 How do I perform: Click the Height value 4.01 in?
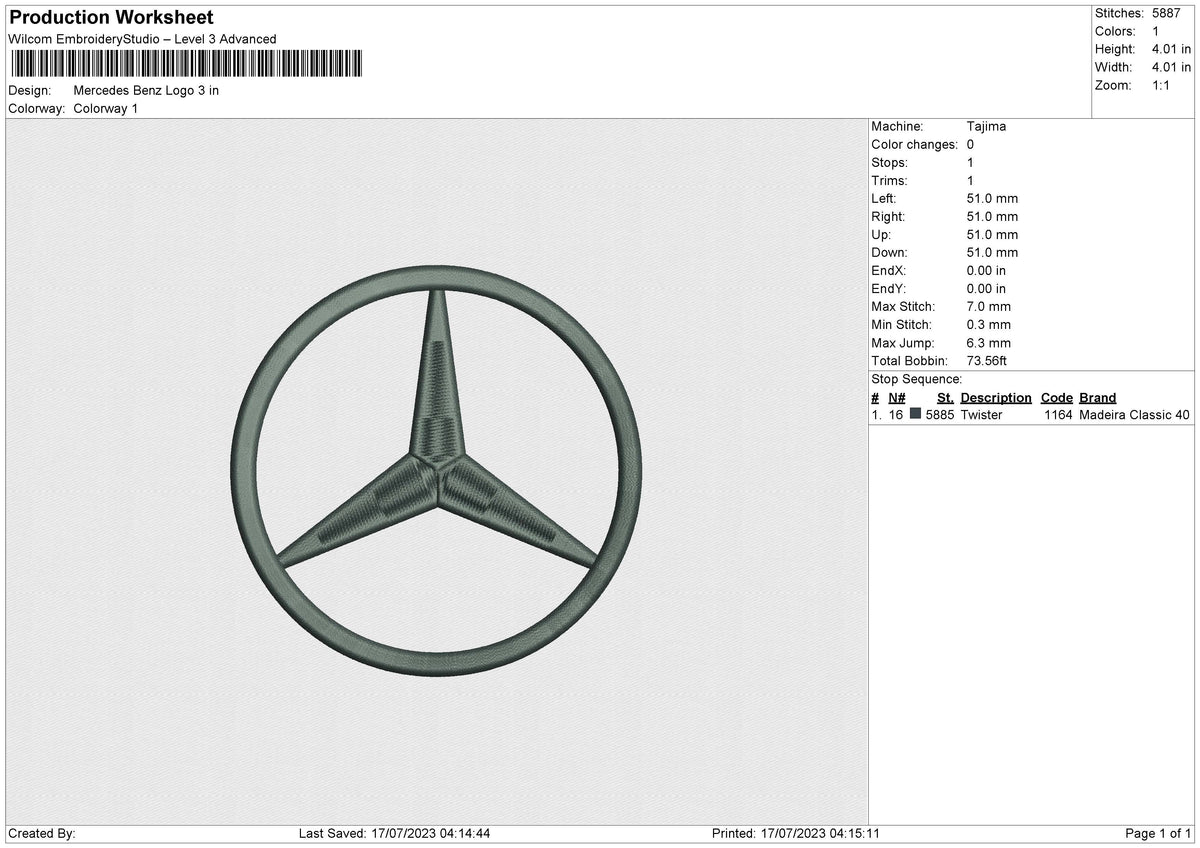[x=1172, y=49]
